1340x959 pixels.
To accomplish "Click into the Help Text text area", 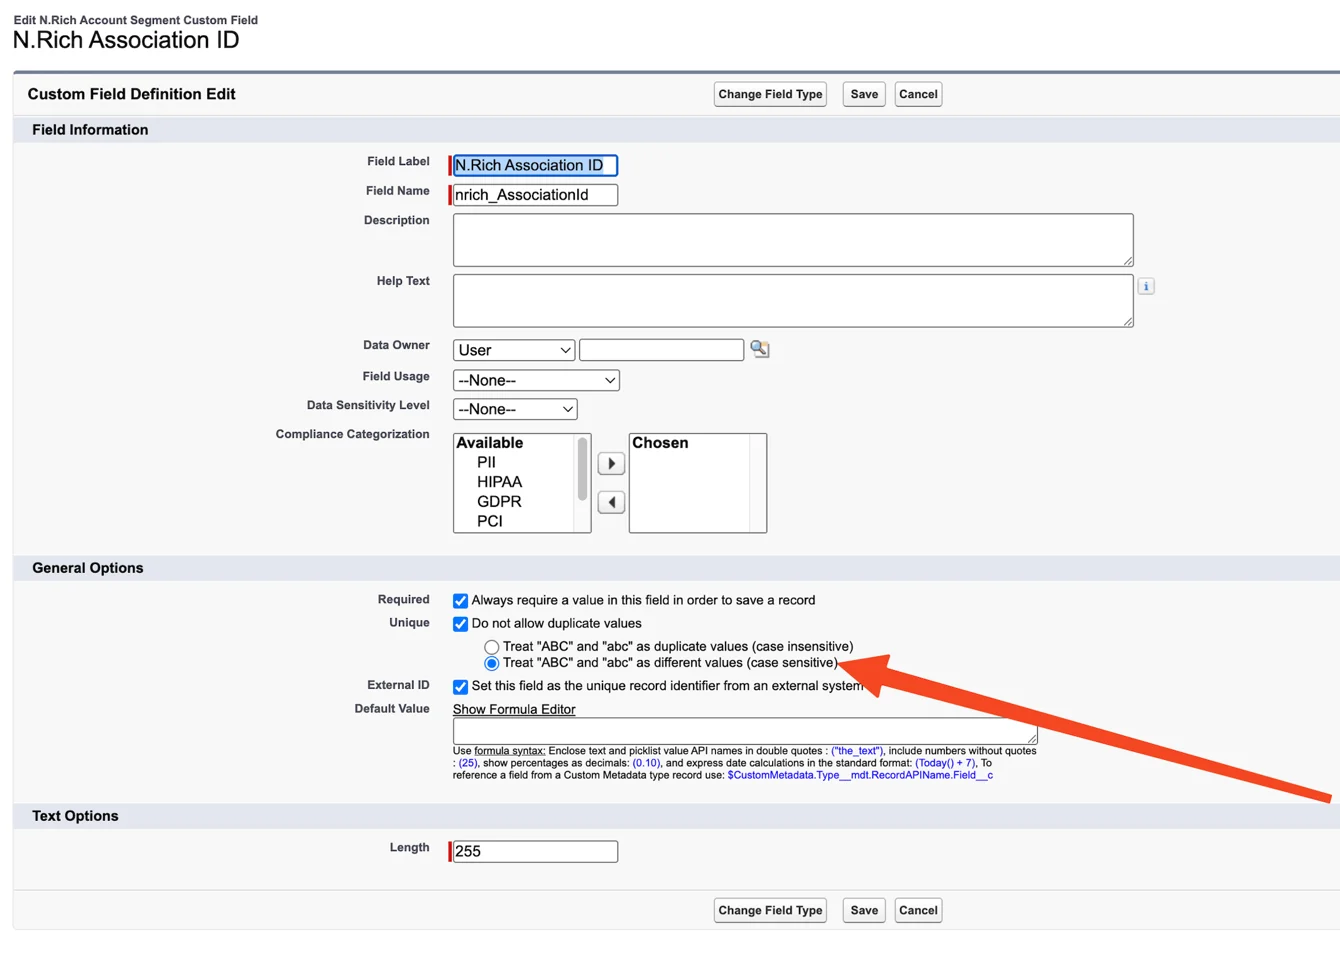I will tap(793, 301).
